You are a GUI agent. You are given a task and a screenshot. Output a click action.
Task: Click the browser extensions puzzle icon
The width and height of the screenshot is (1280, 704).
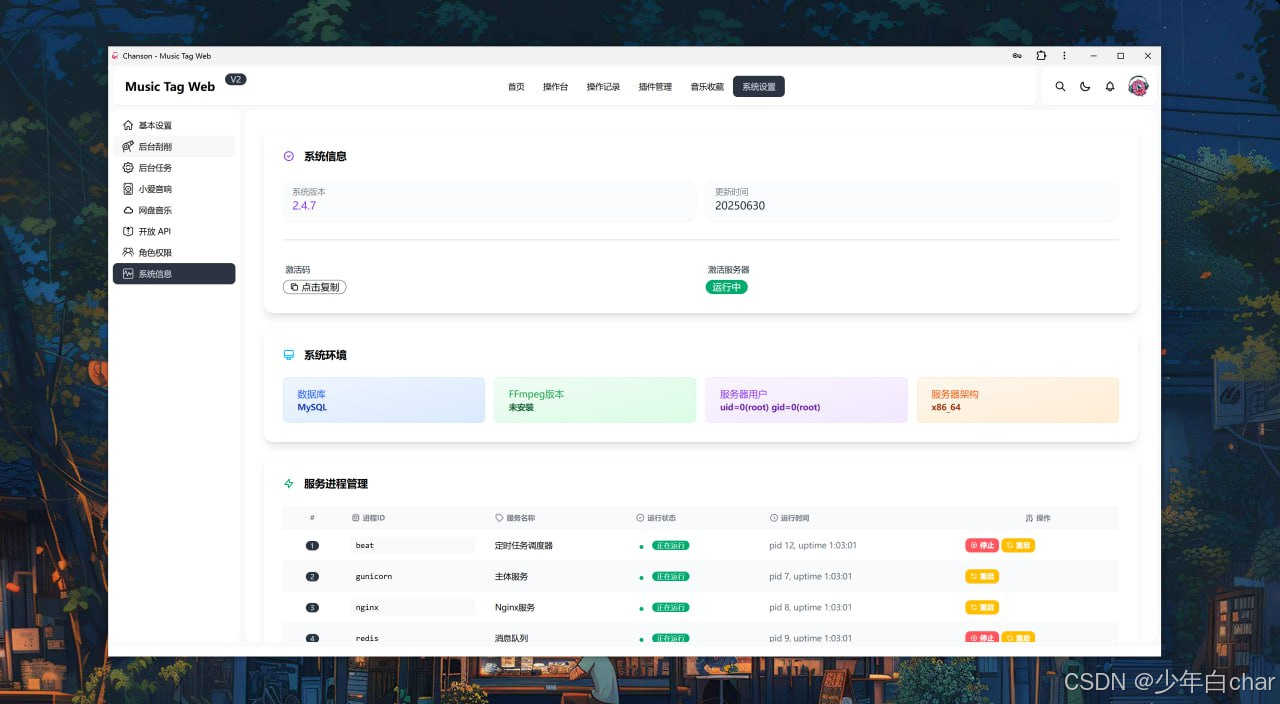pyautogui.click(x=1041, y=56)
